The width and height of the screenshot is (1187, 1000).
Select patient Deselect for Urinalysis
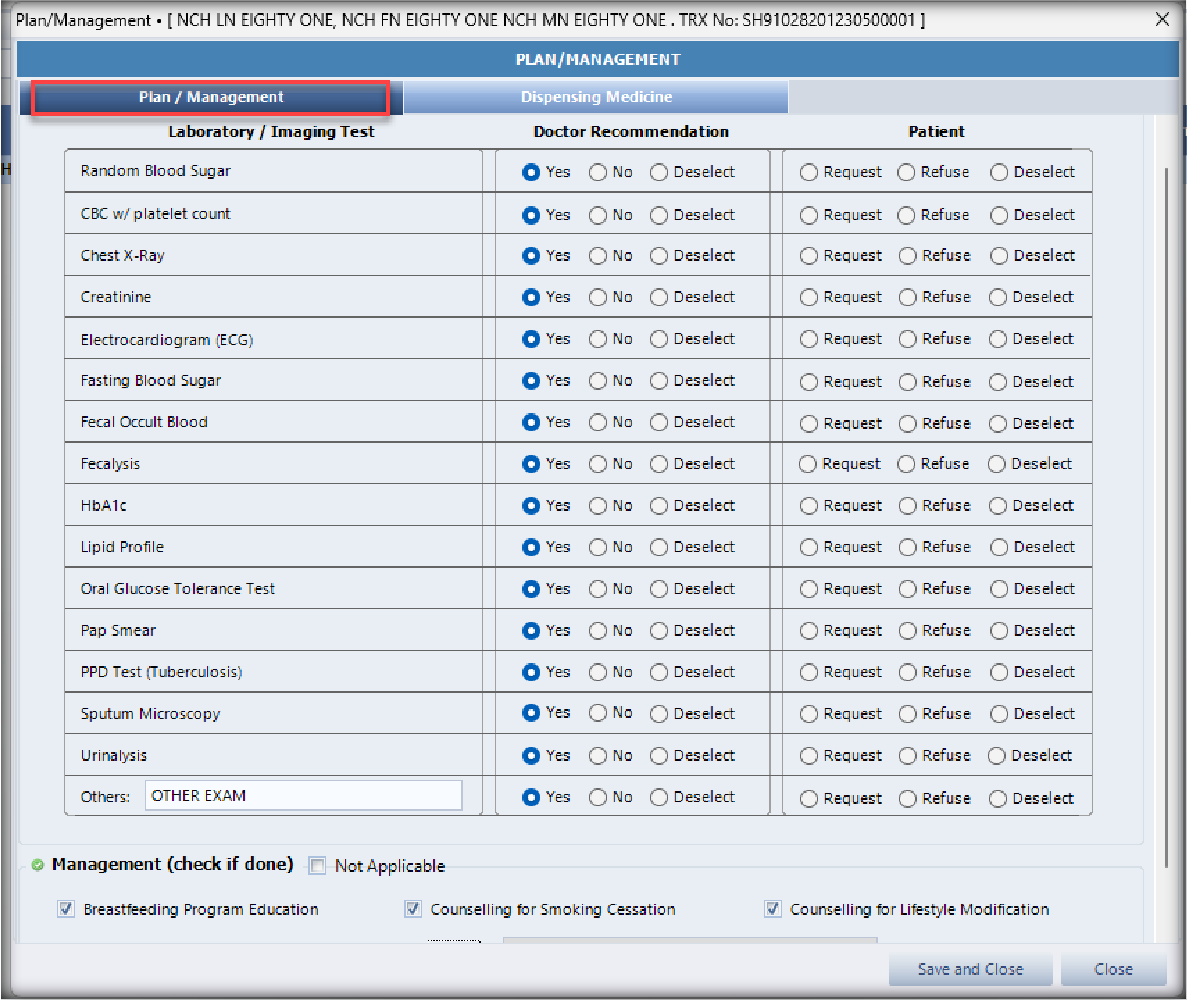(997, 756)
